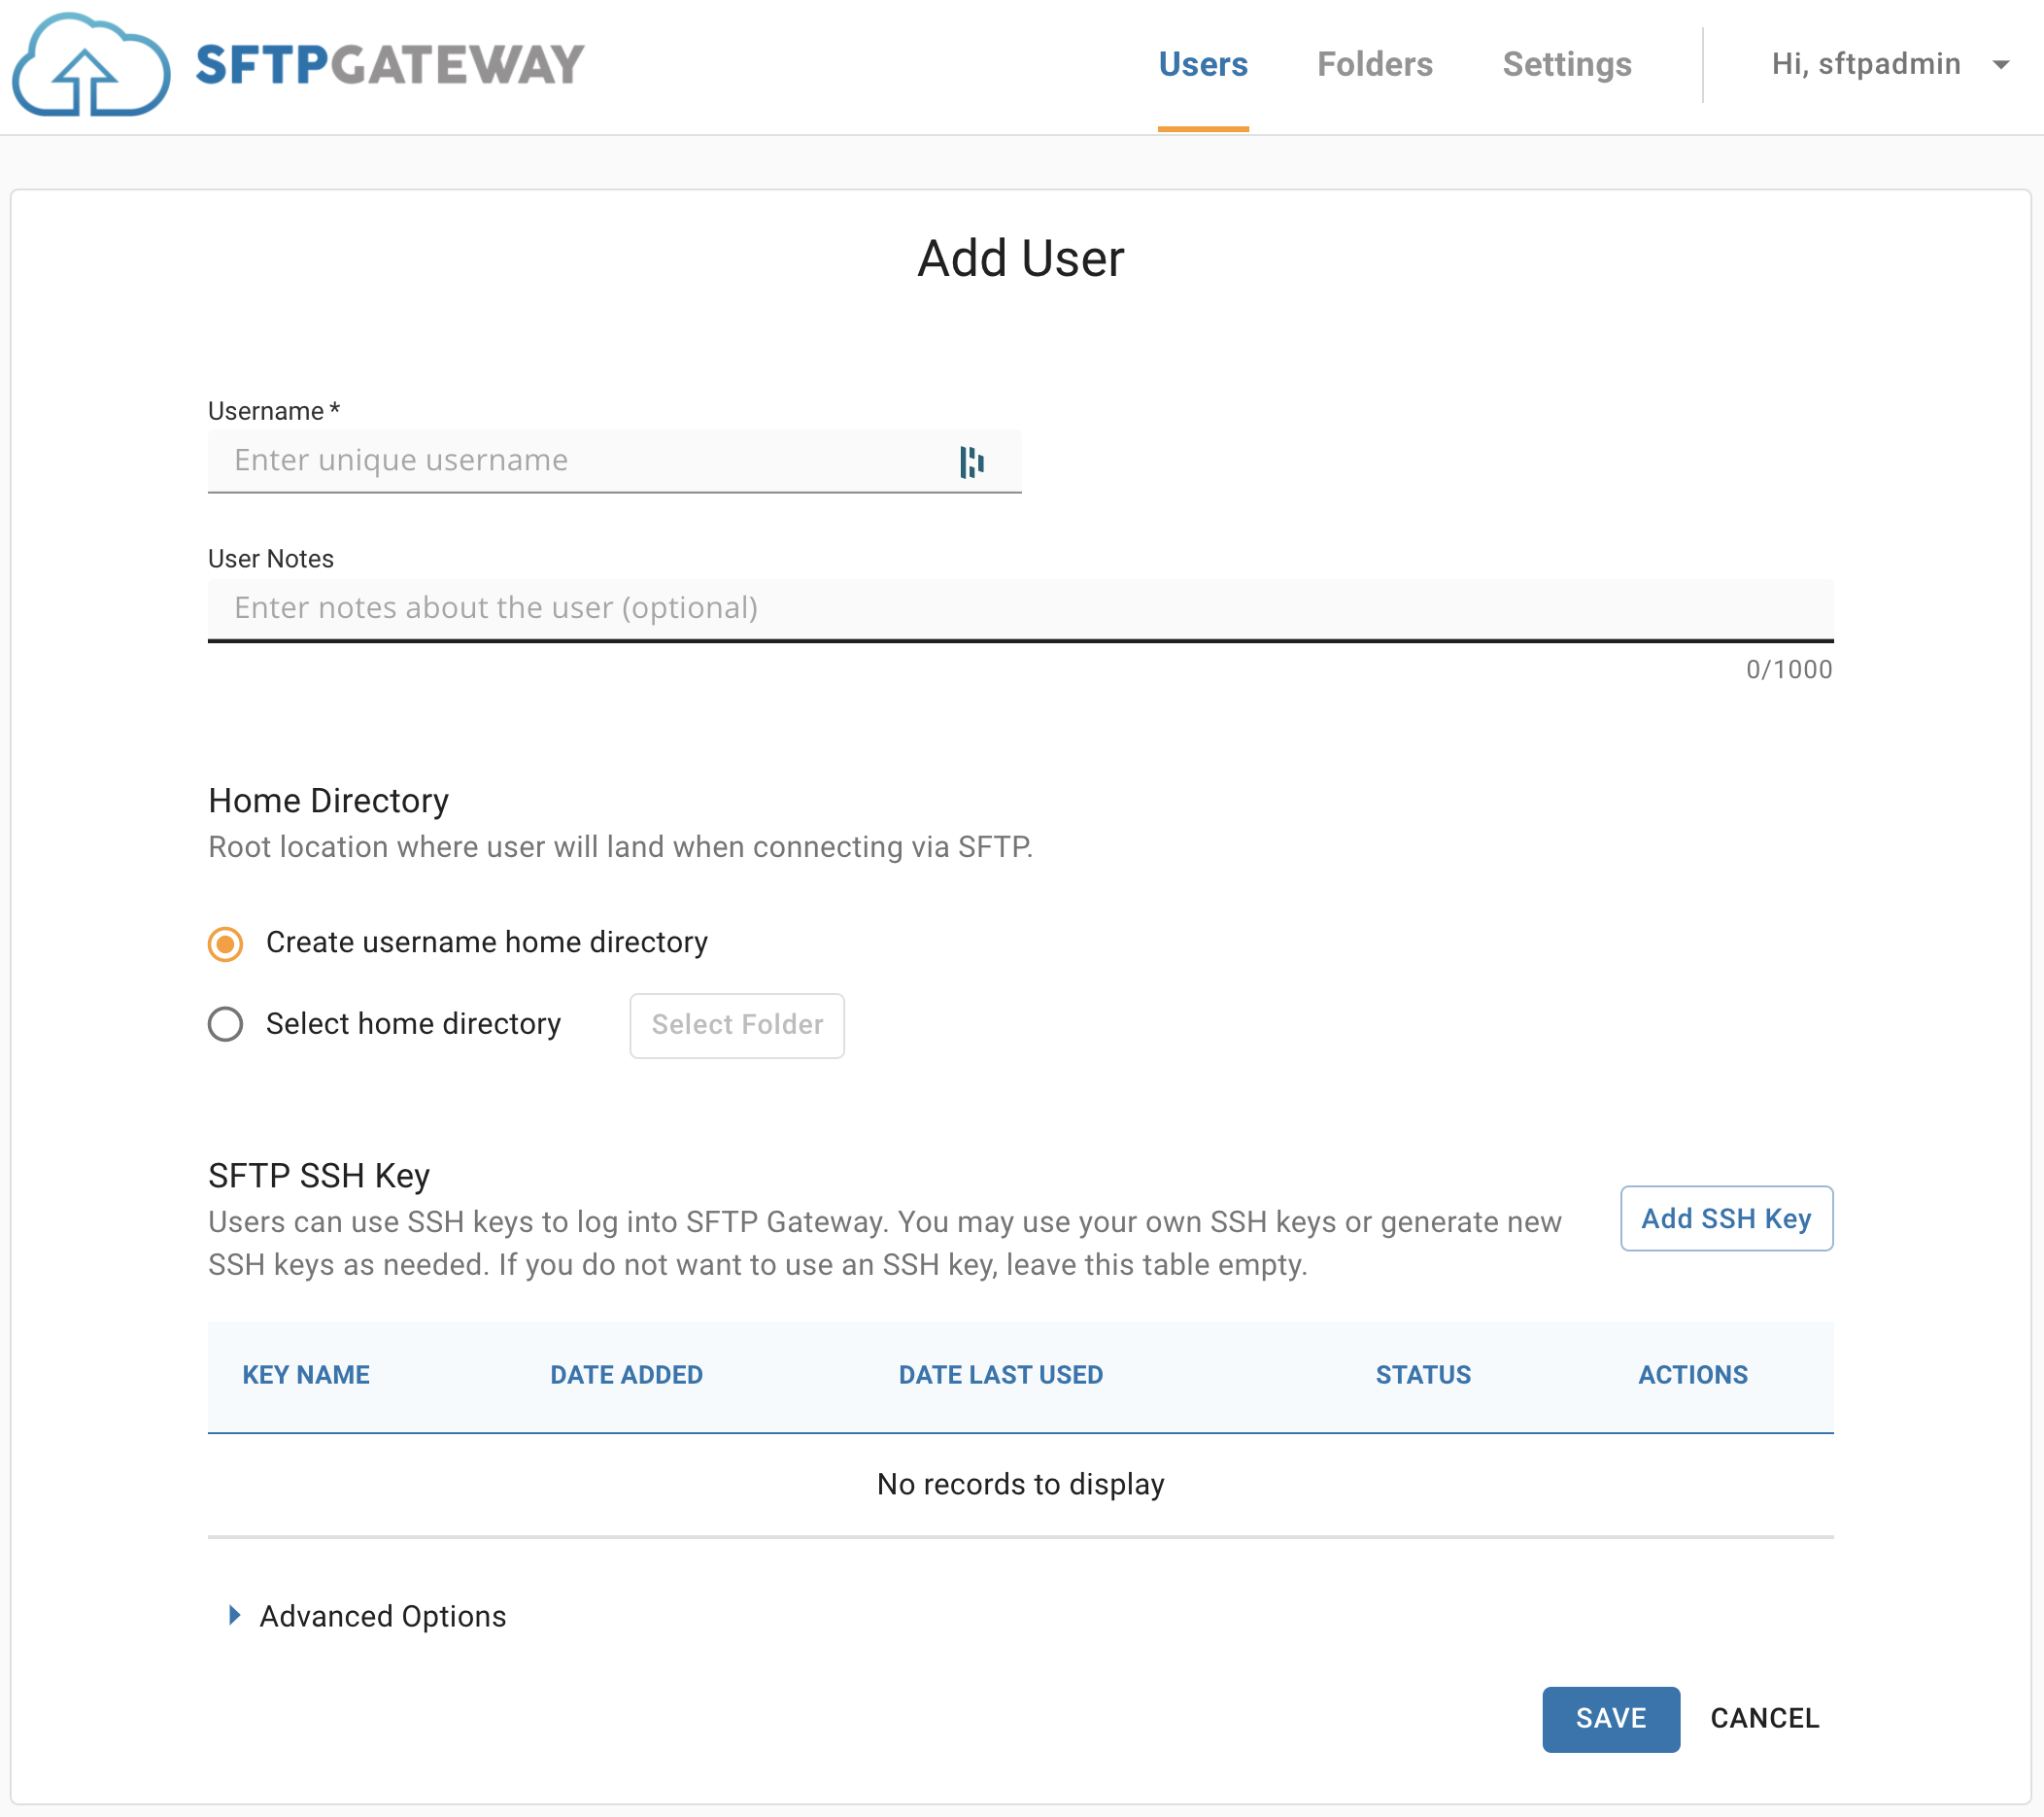Image resolution: width=2044 pixels, height=1817 pixels.
Task: Select Create username home directory radio
Action: pos(225,943)
